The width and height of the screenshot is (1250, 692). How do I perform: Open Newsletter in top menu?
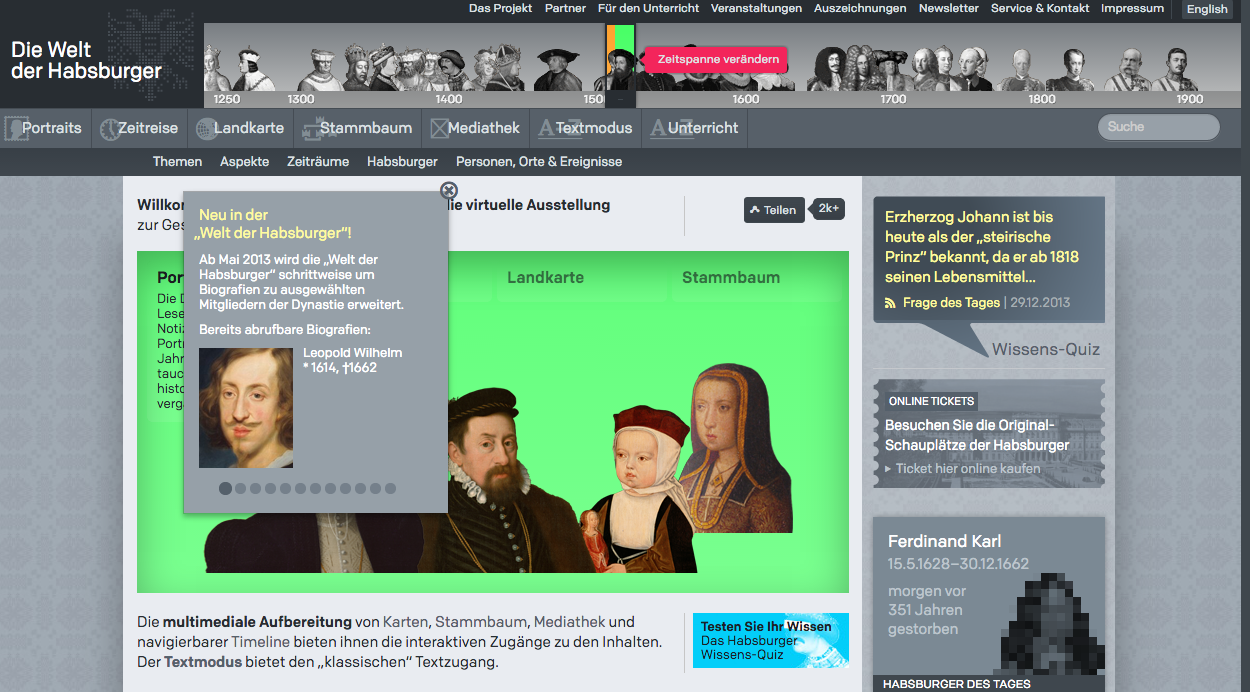[949, 8]
